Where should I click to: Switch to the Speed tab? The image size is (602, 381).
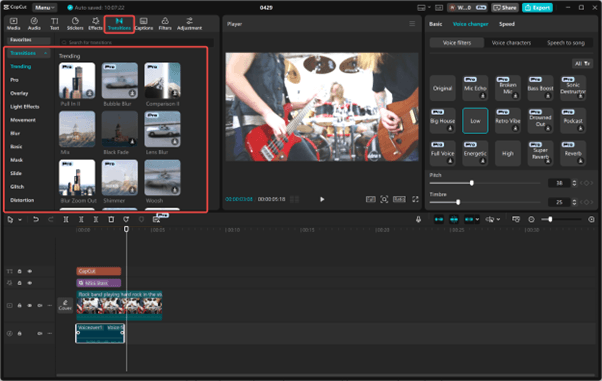pyautogui.click(x=506, y=24)
